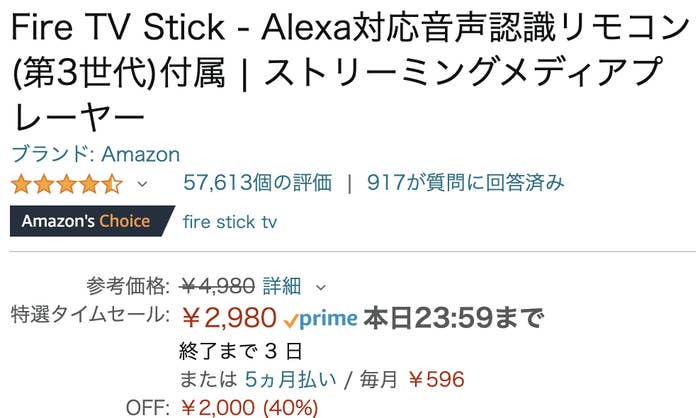Open the 917が質問に回答済み link
700x418 pixels.
(x=466, y=183)
